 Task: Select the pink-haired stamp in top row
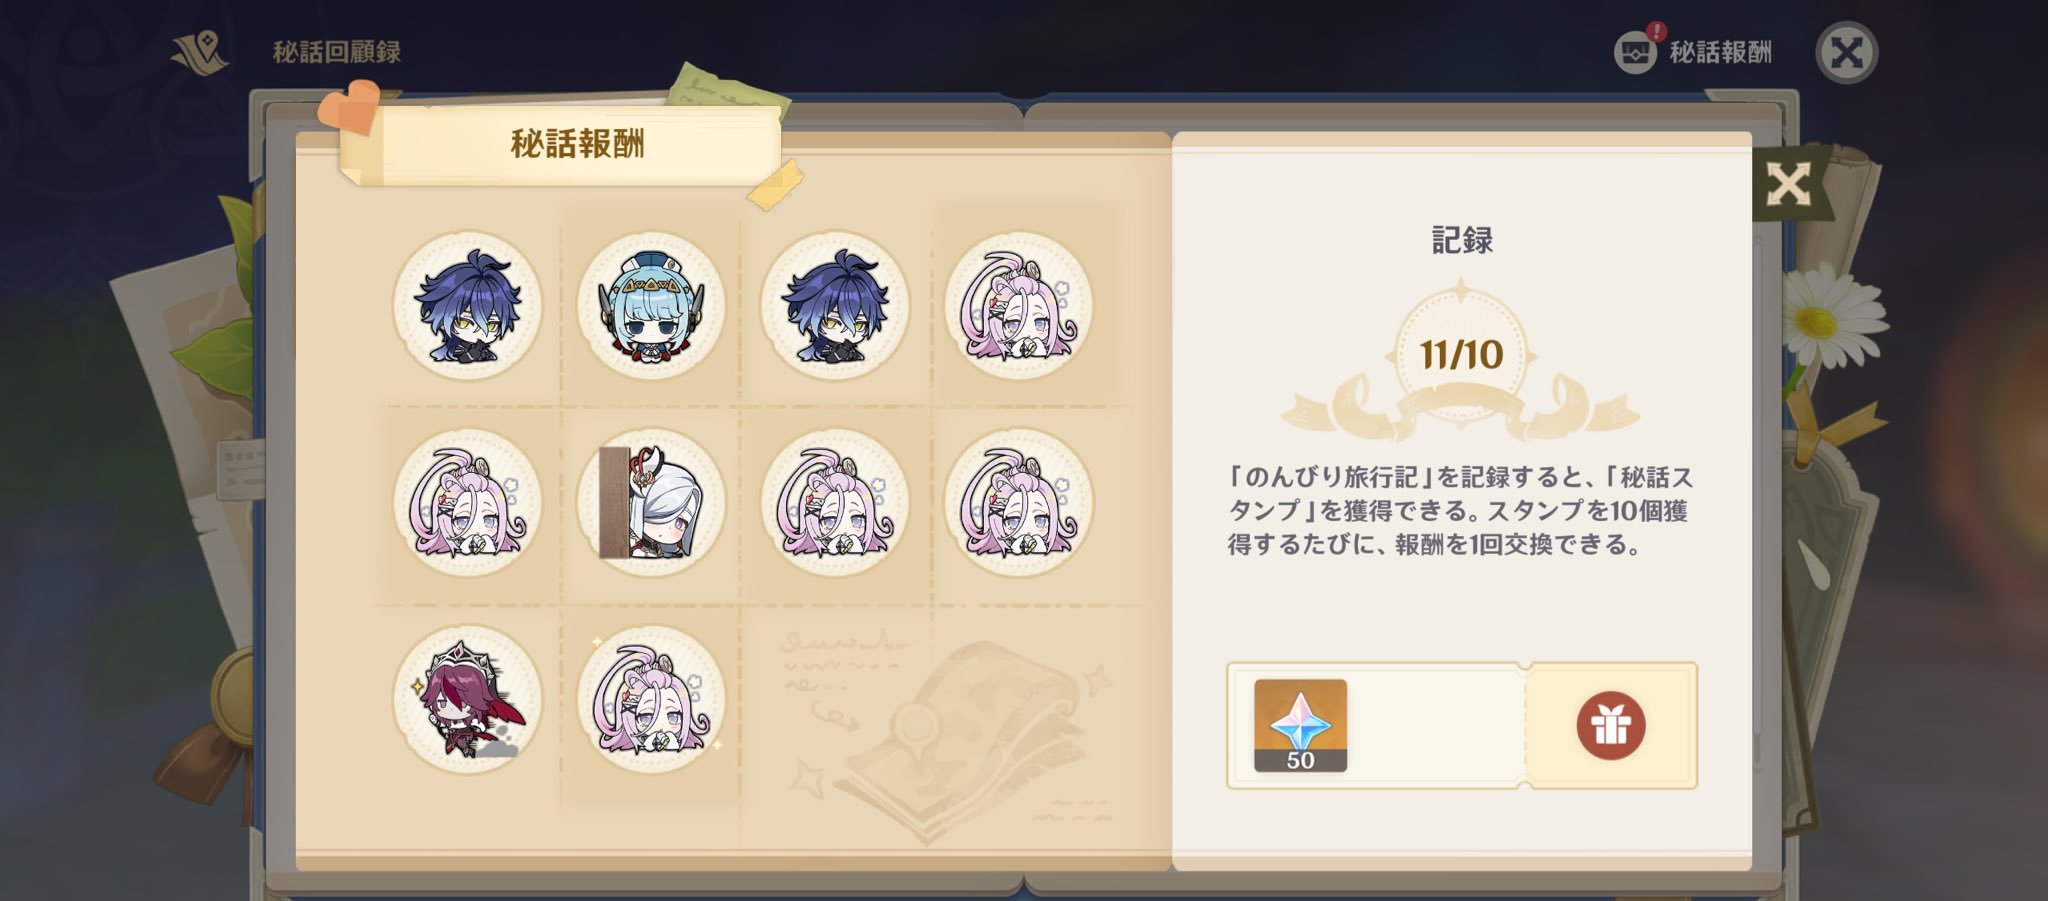tap(1019, 306)
